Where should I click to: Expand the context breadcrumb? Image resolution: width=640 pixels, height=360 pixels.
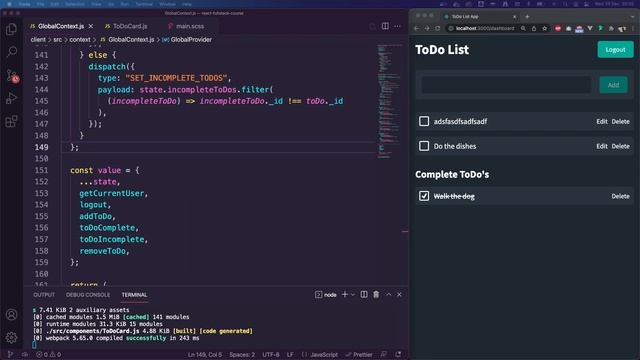click(x=80, y=40)
